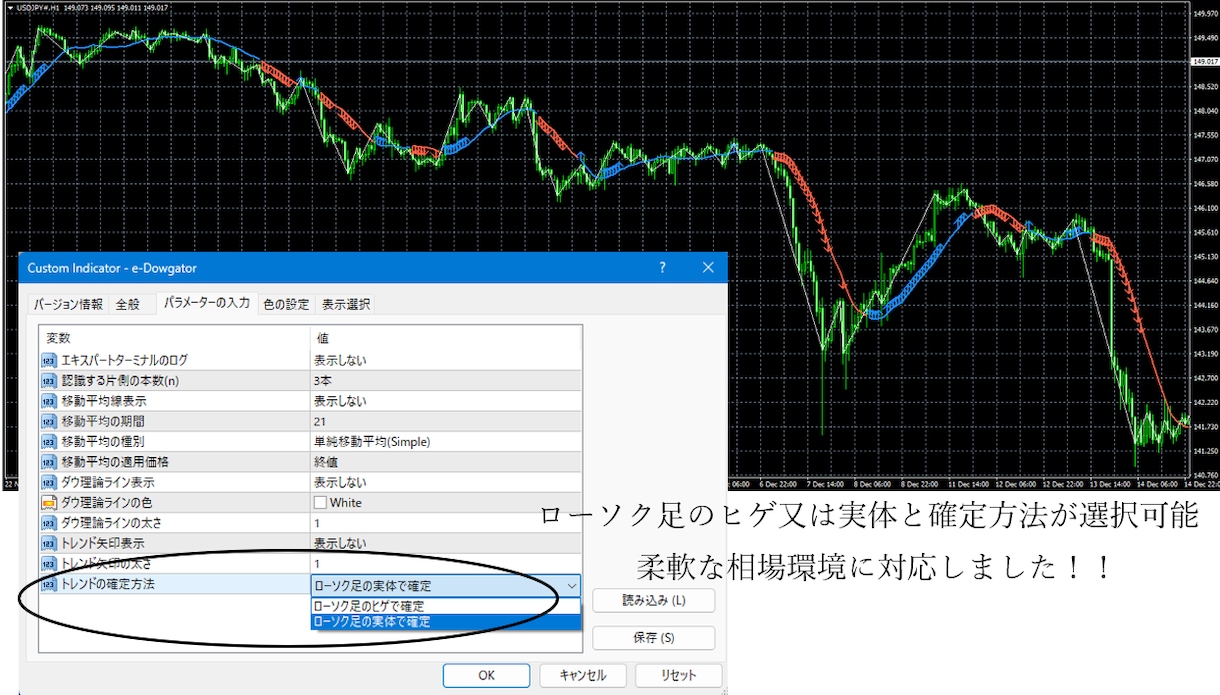This screenshot has height=695, width=1220.
Task: Click the icon beside トレンド矢印表示
Action: coord(49,543)
